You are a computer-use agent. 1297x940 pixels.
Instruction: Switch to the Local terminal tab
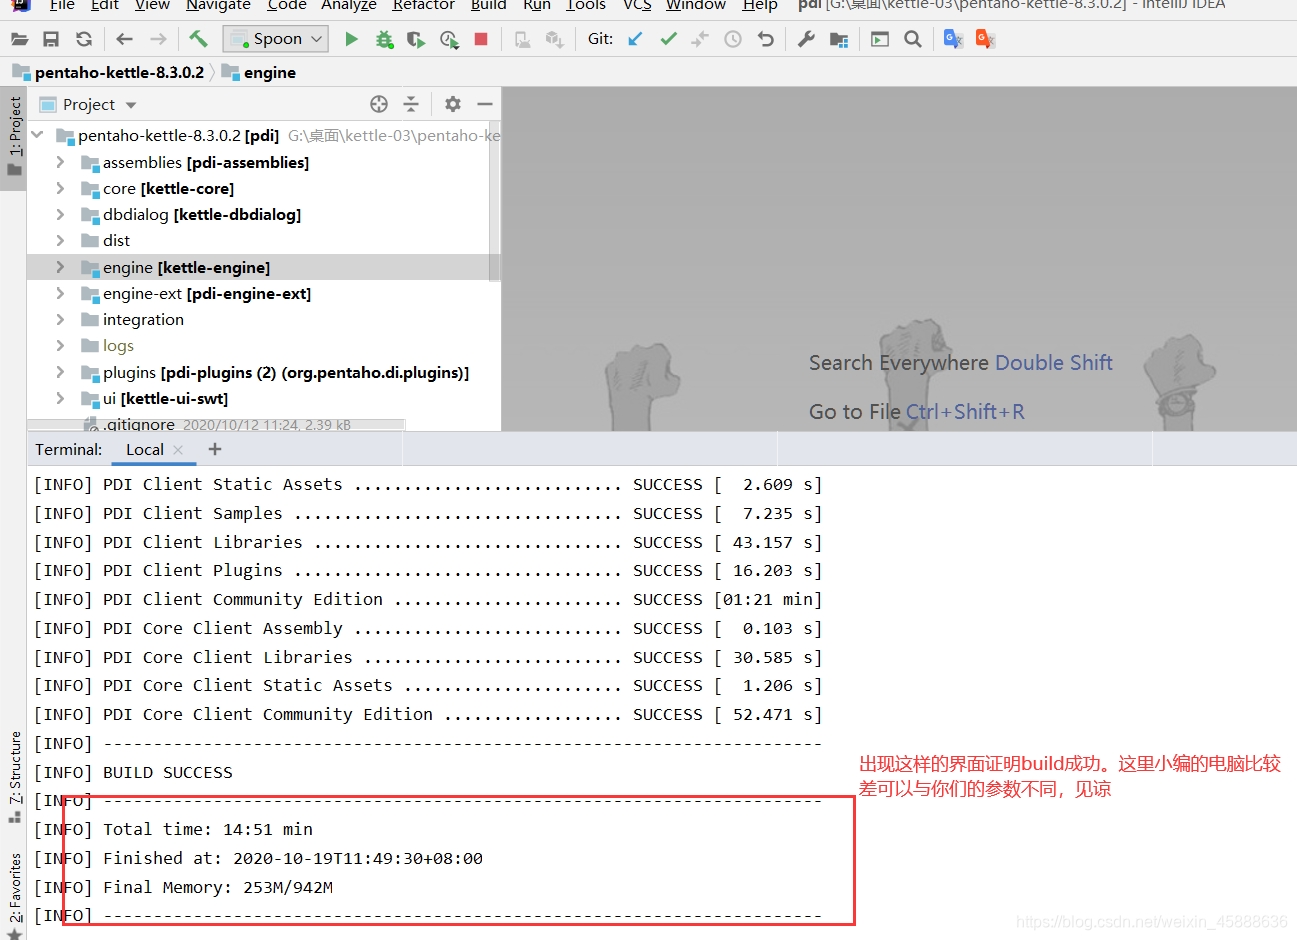point(144,450)
